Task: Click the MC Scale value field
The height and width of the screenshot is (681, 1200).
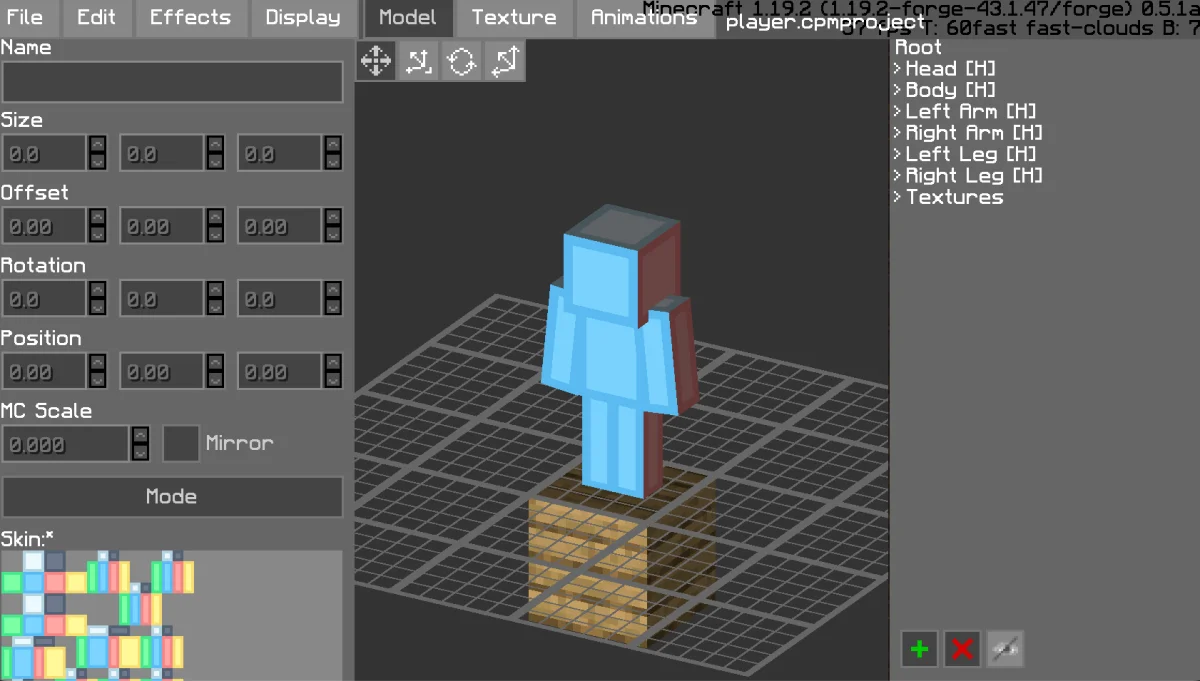Action: tap(66, 444)
